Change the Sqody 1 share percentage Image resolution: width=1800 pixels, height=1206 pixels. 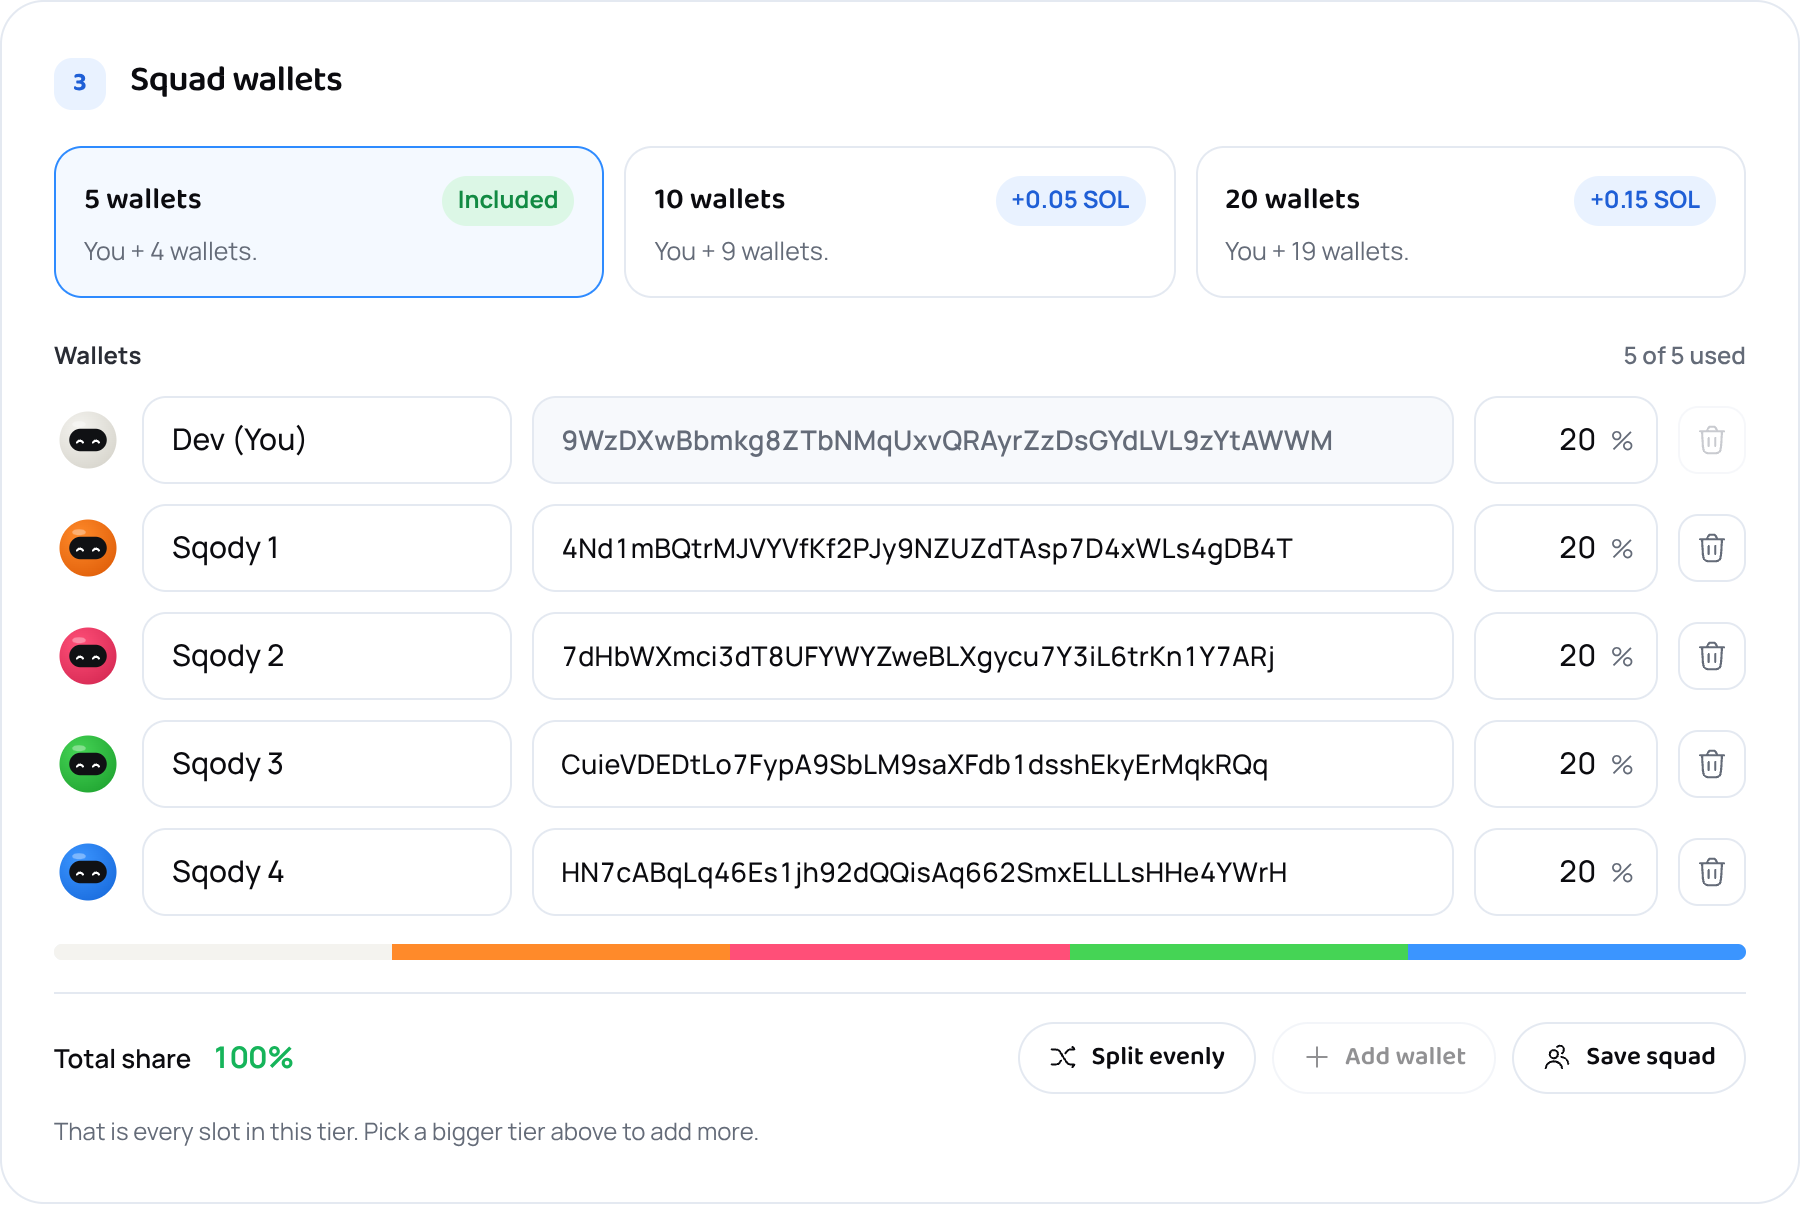point(1566,548)
